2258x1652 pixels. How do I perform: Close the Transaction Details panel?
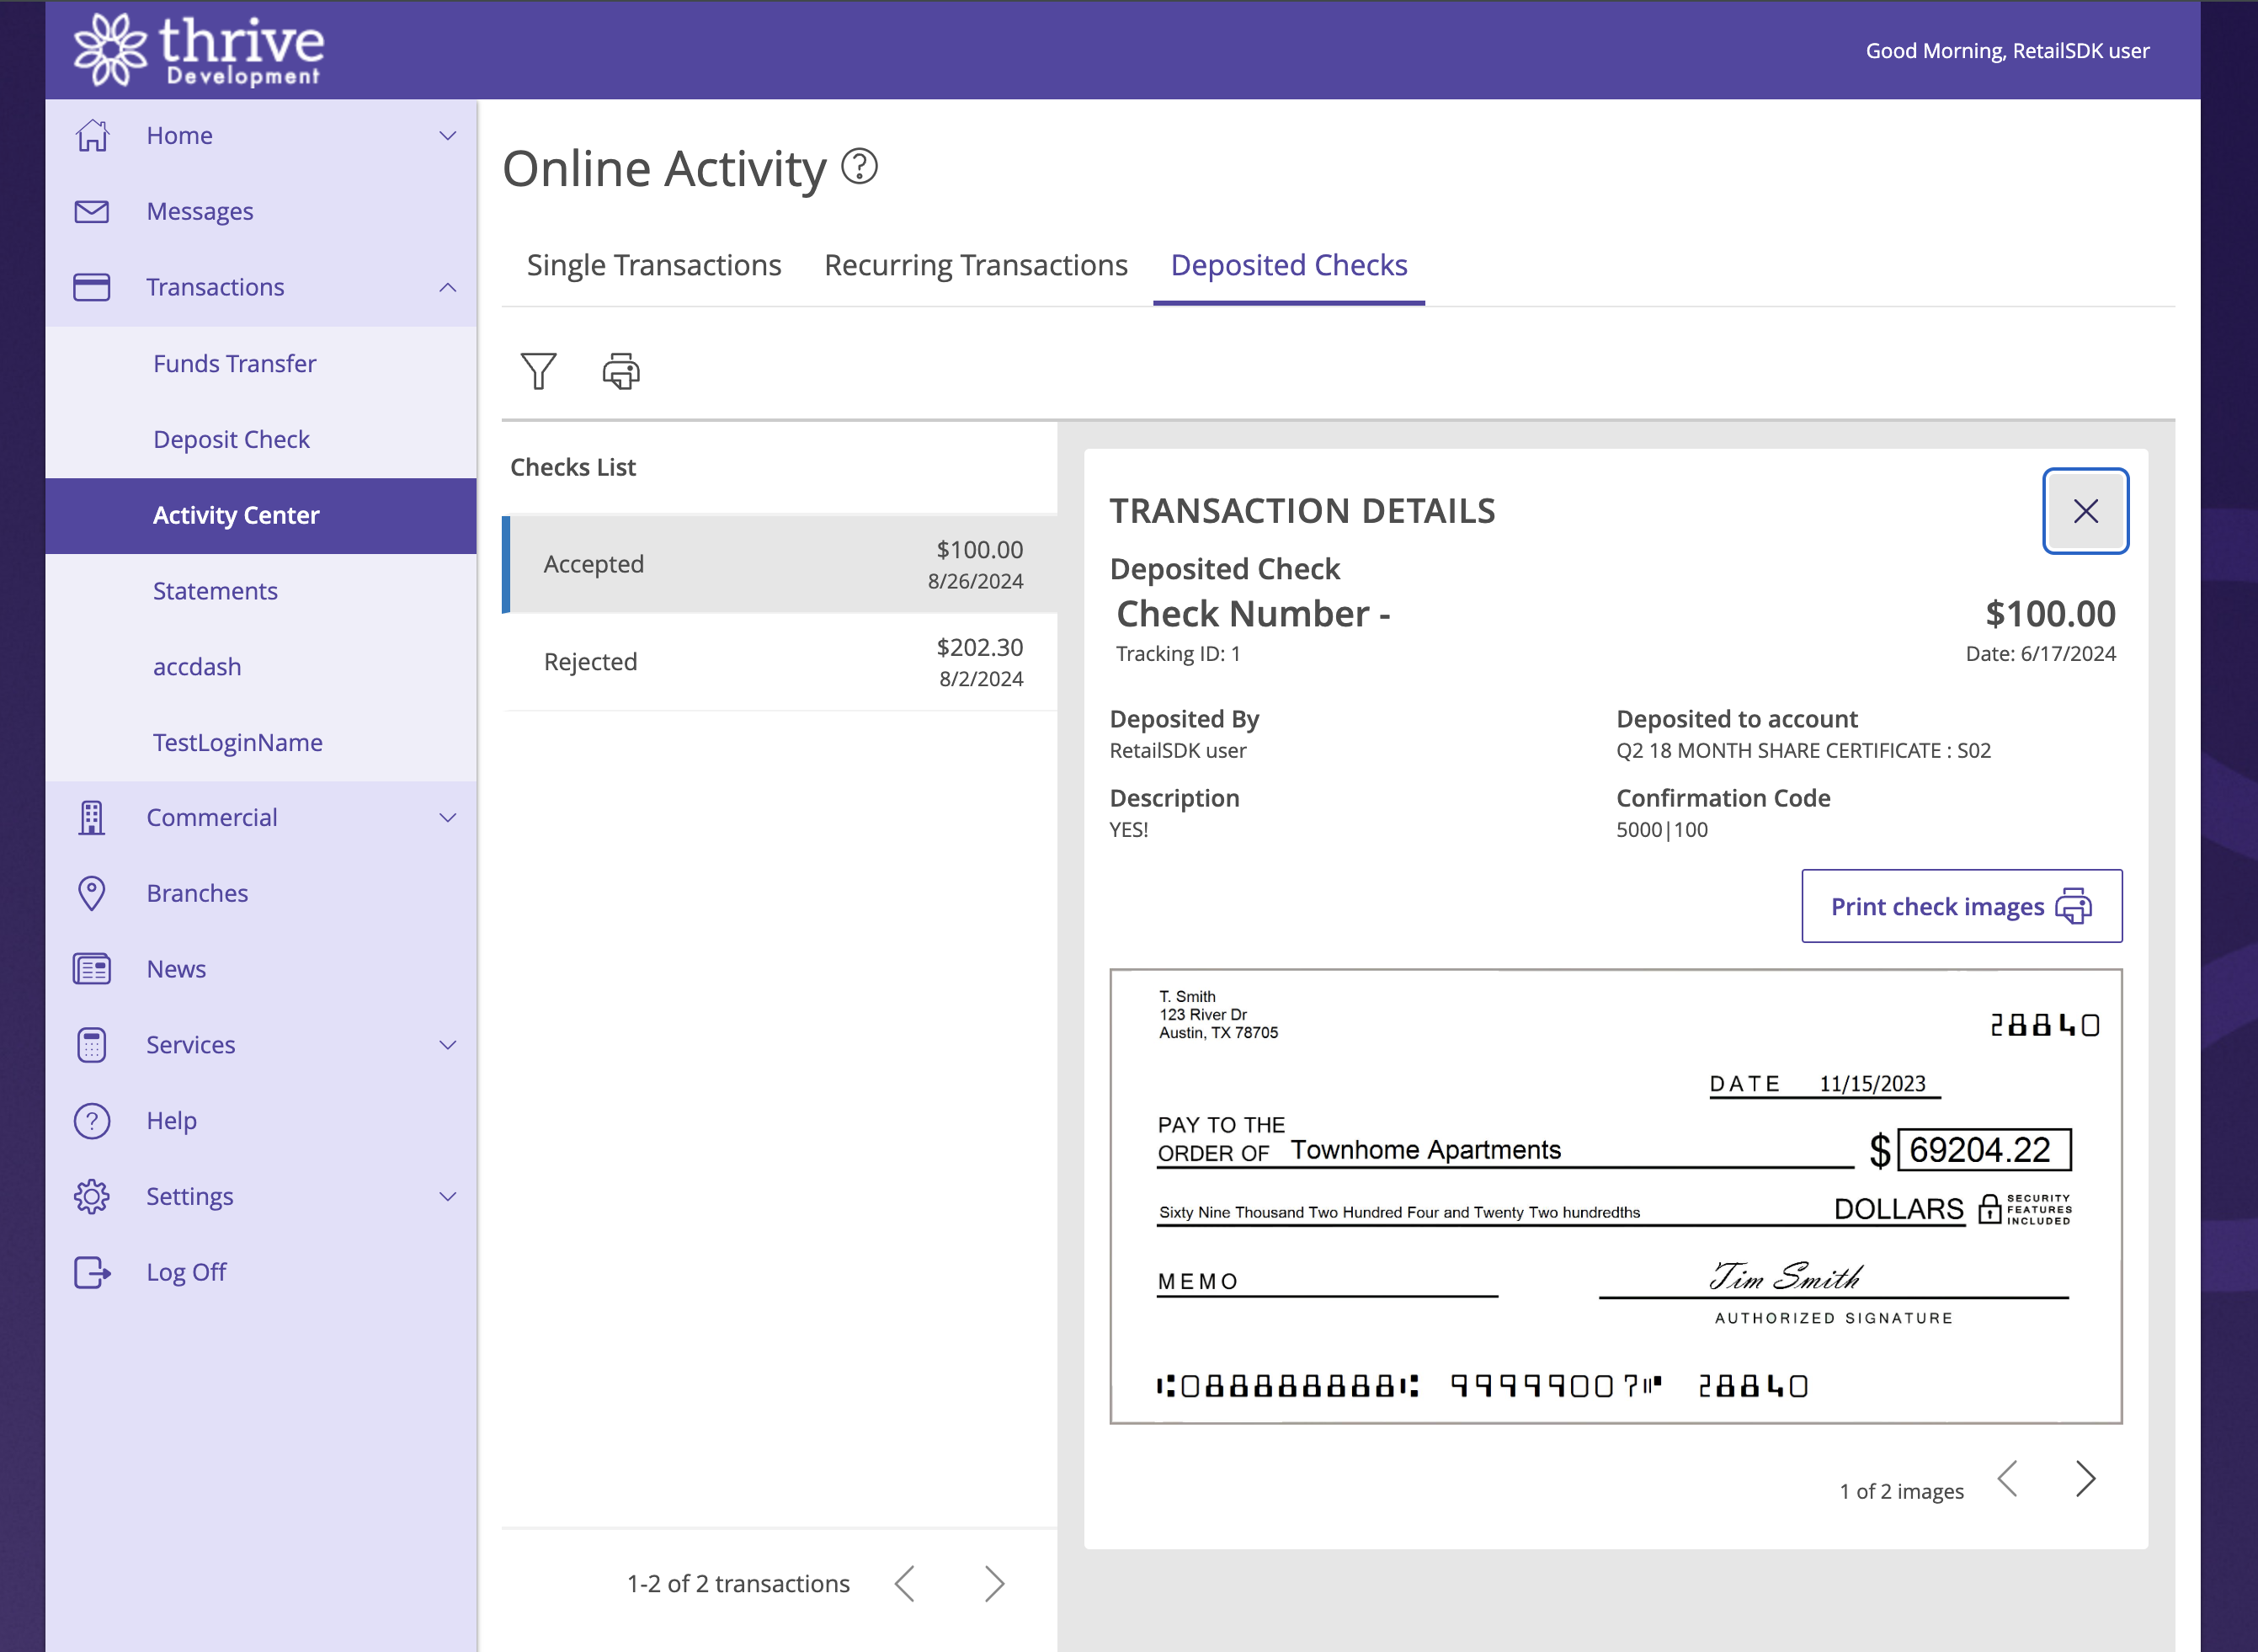point(2085,511)
